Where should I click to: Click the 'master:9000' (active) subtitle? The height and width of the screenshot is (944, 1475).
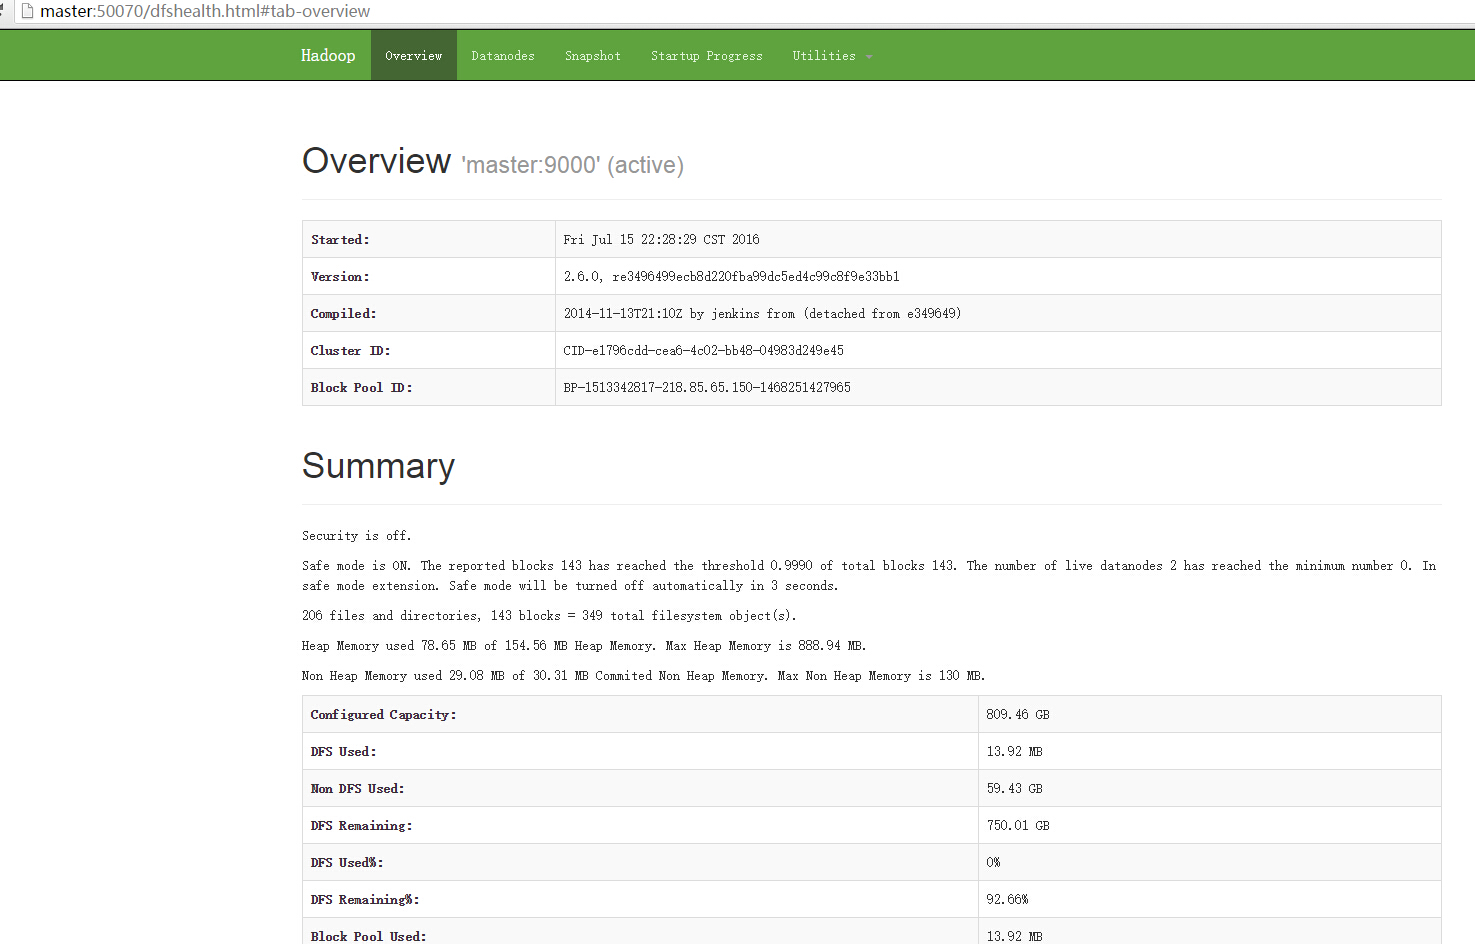point(573,165)
